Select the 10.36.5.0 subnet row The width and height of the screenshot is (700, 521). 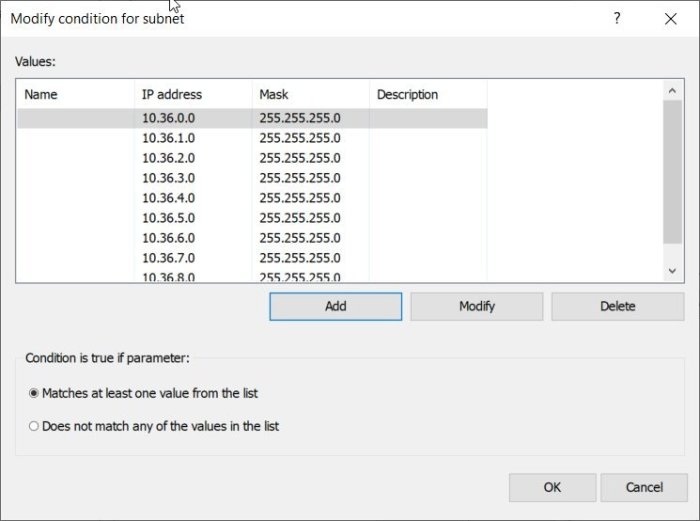pyautogui.click(x=168, y=218)
